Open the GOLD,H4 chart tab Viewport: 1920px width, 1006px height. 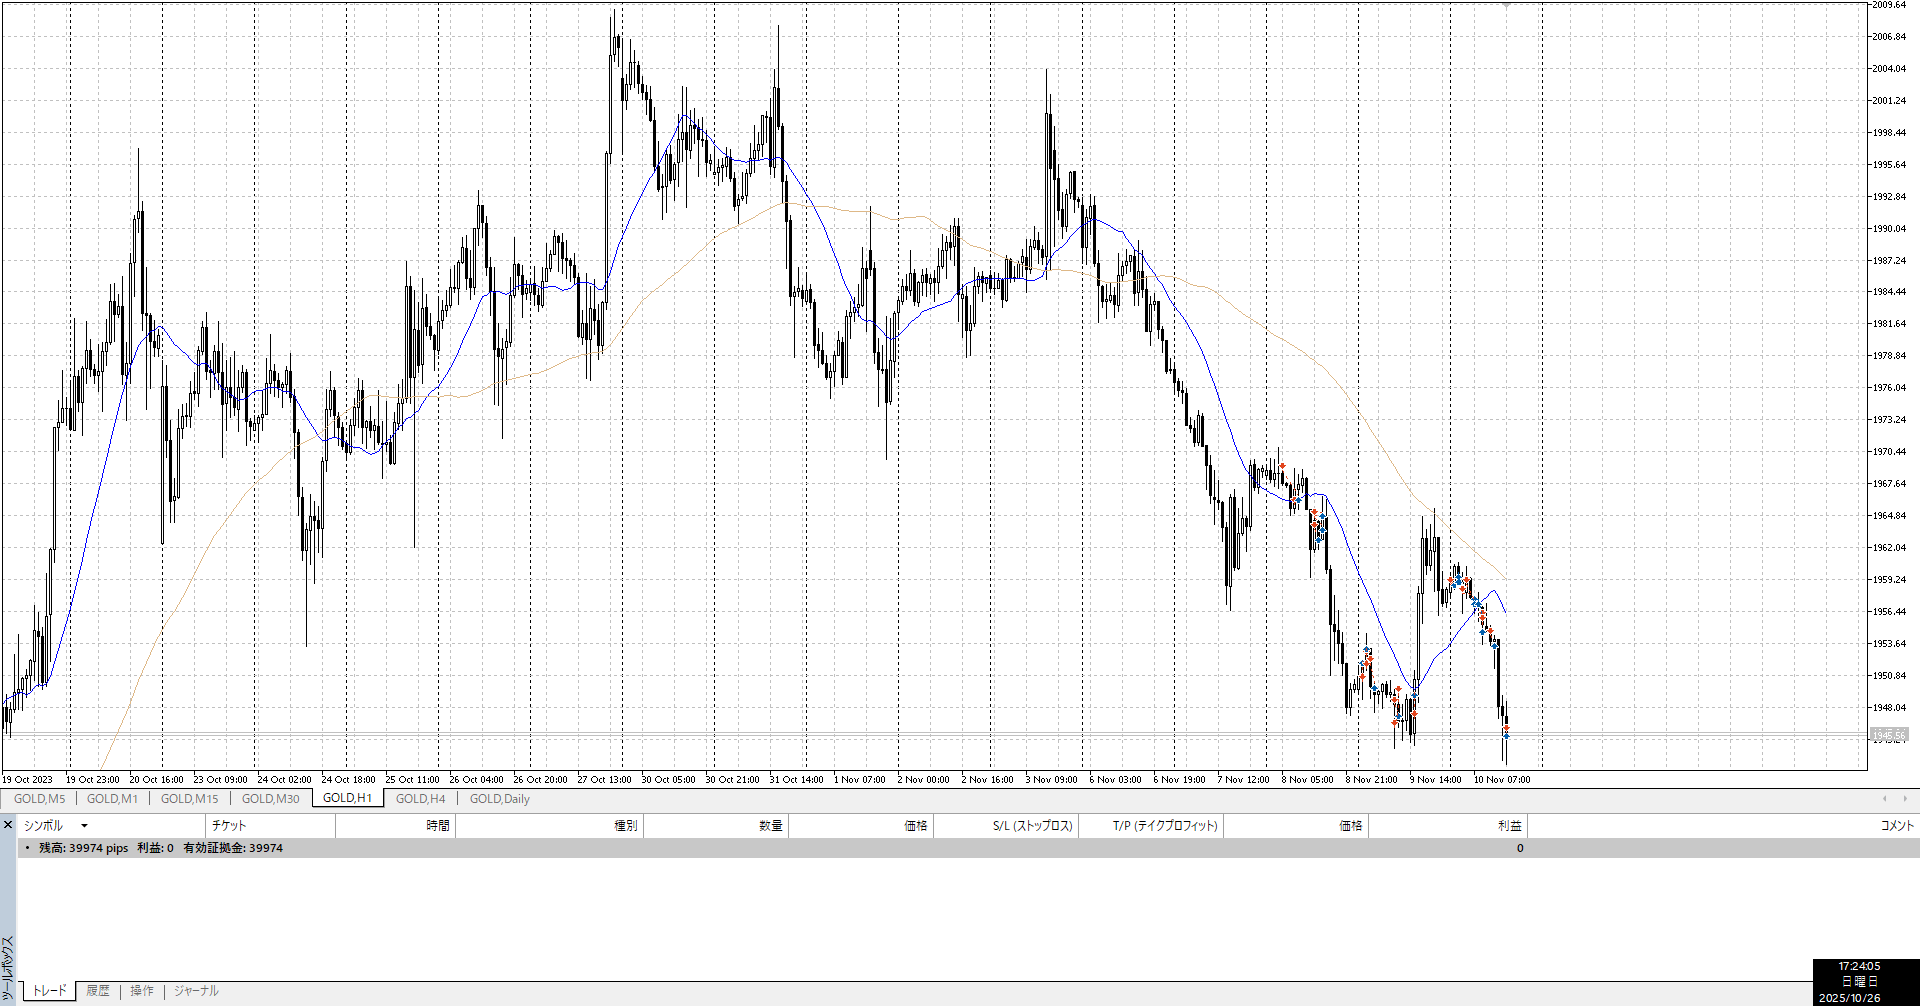tap(420, 798)
